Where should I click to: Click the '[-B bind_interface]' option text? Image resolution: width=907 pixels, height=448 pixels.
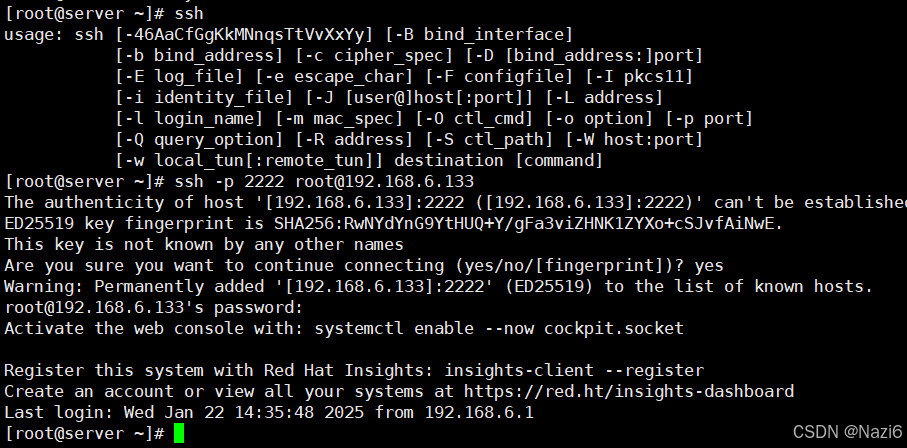479,35
